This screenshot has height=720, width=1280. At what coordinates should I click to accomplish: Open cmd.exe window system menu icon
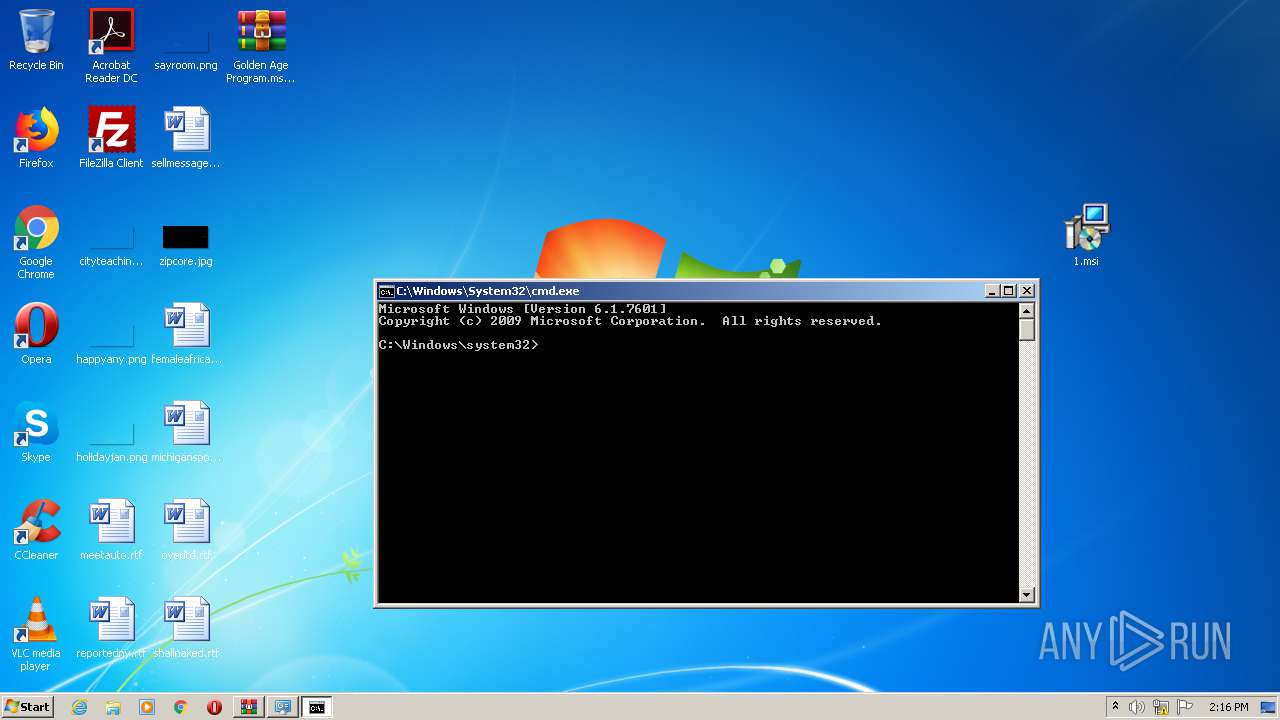coord(386,291)
